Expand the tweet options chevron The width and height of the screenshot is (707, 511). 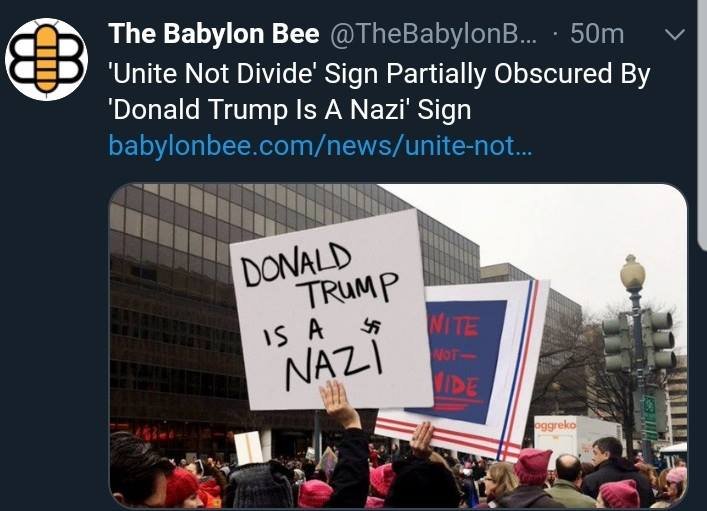[675, 35]
